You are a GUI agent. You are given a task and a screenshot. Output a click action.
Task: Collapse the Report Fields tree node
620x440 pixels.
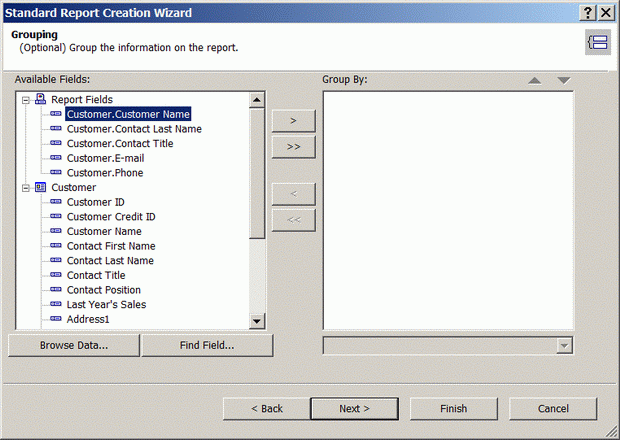[x=25, y=100]
